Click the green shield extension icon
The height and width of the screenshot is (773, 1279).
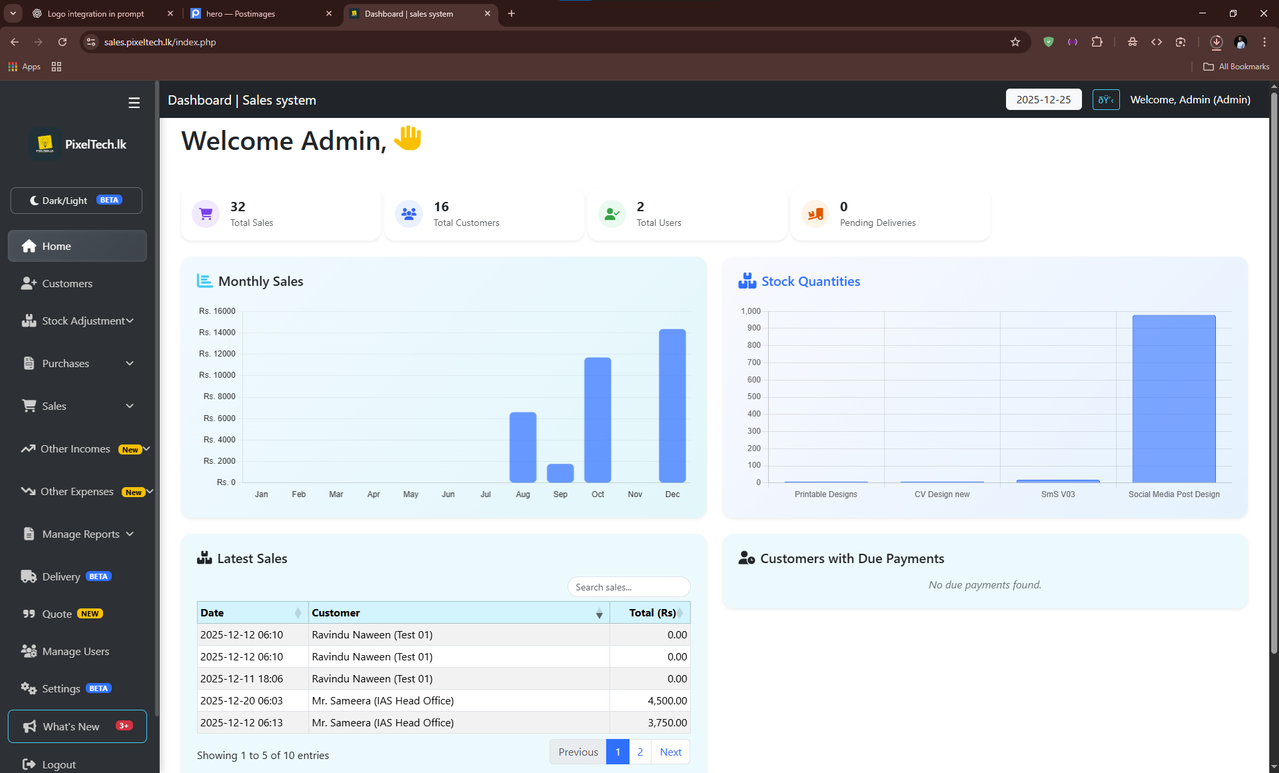click(1048, 42)
